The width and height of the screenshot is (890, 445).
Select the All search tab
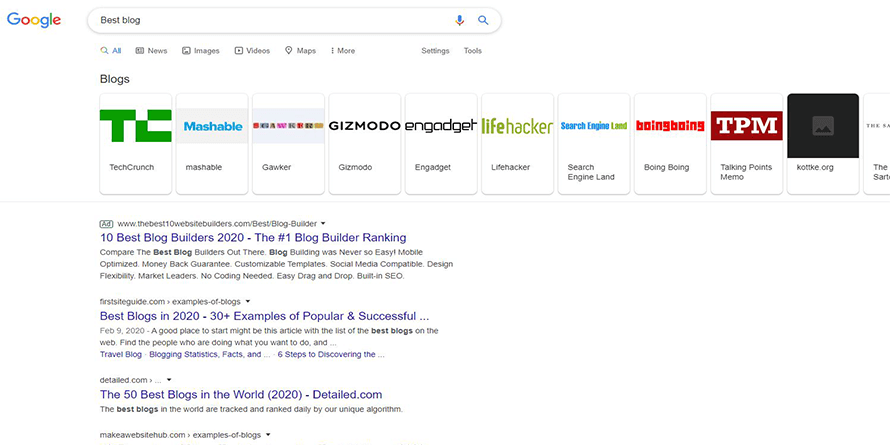point(111,51)
